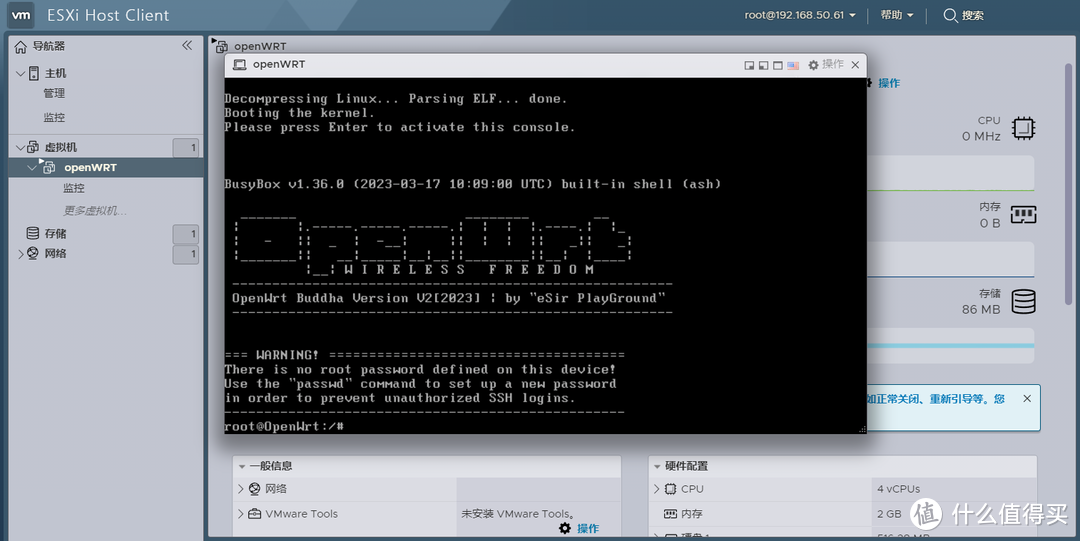The width and height of the screenshot is (1080, 541).
Task: Click the gear 操作 in console title bar
Action: click(x=826, y=65)
